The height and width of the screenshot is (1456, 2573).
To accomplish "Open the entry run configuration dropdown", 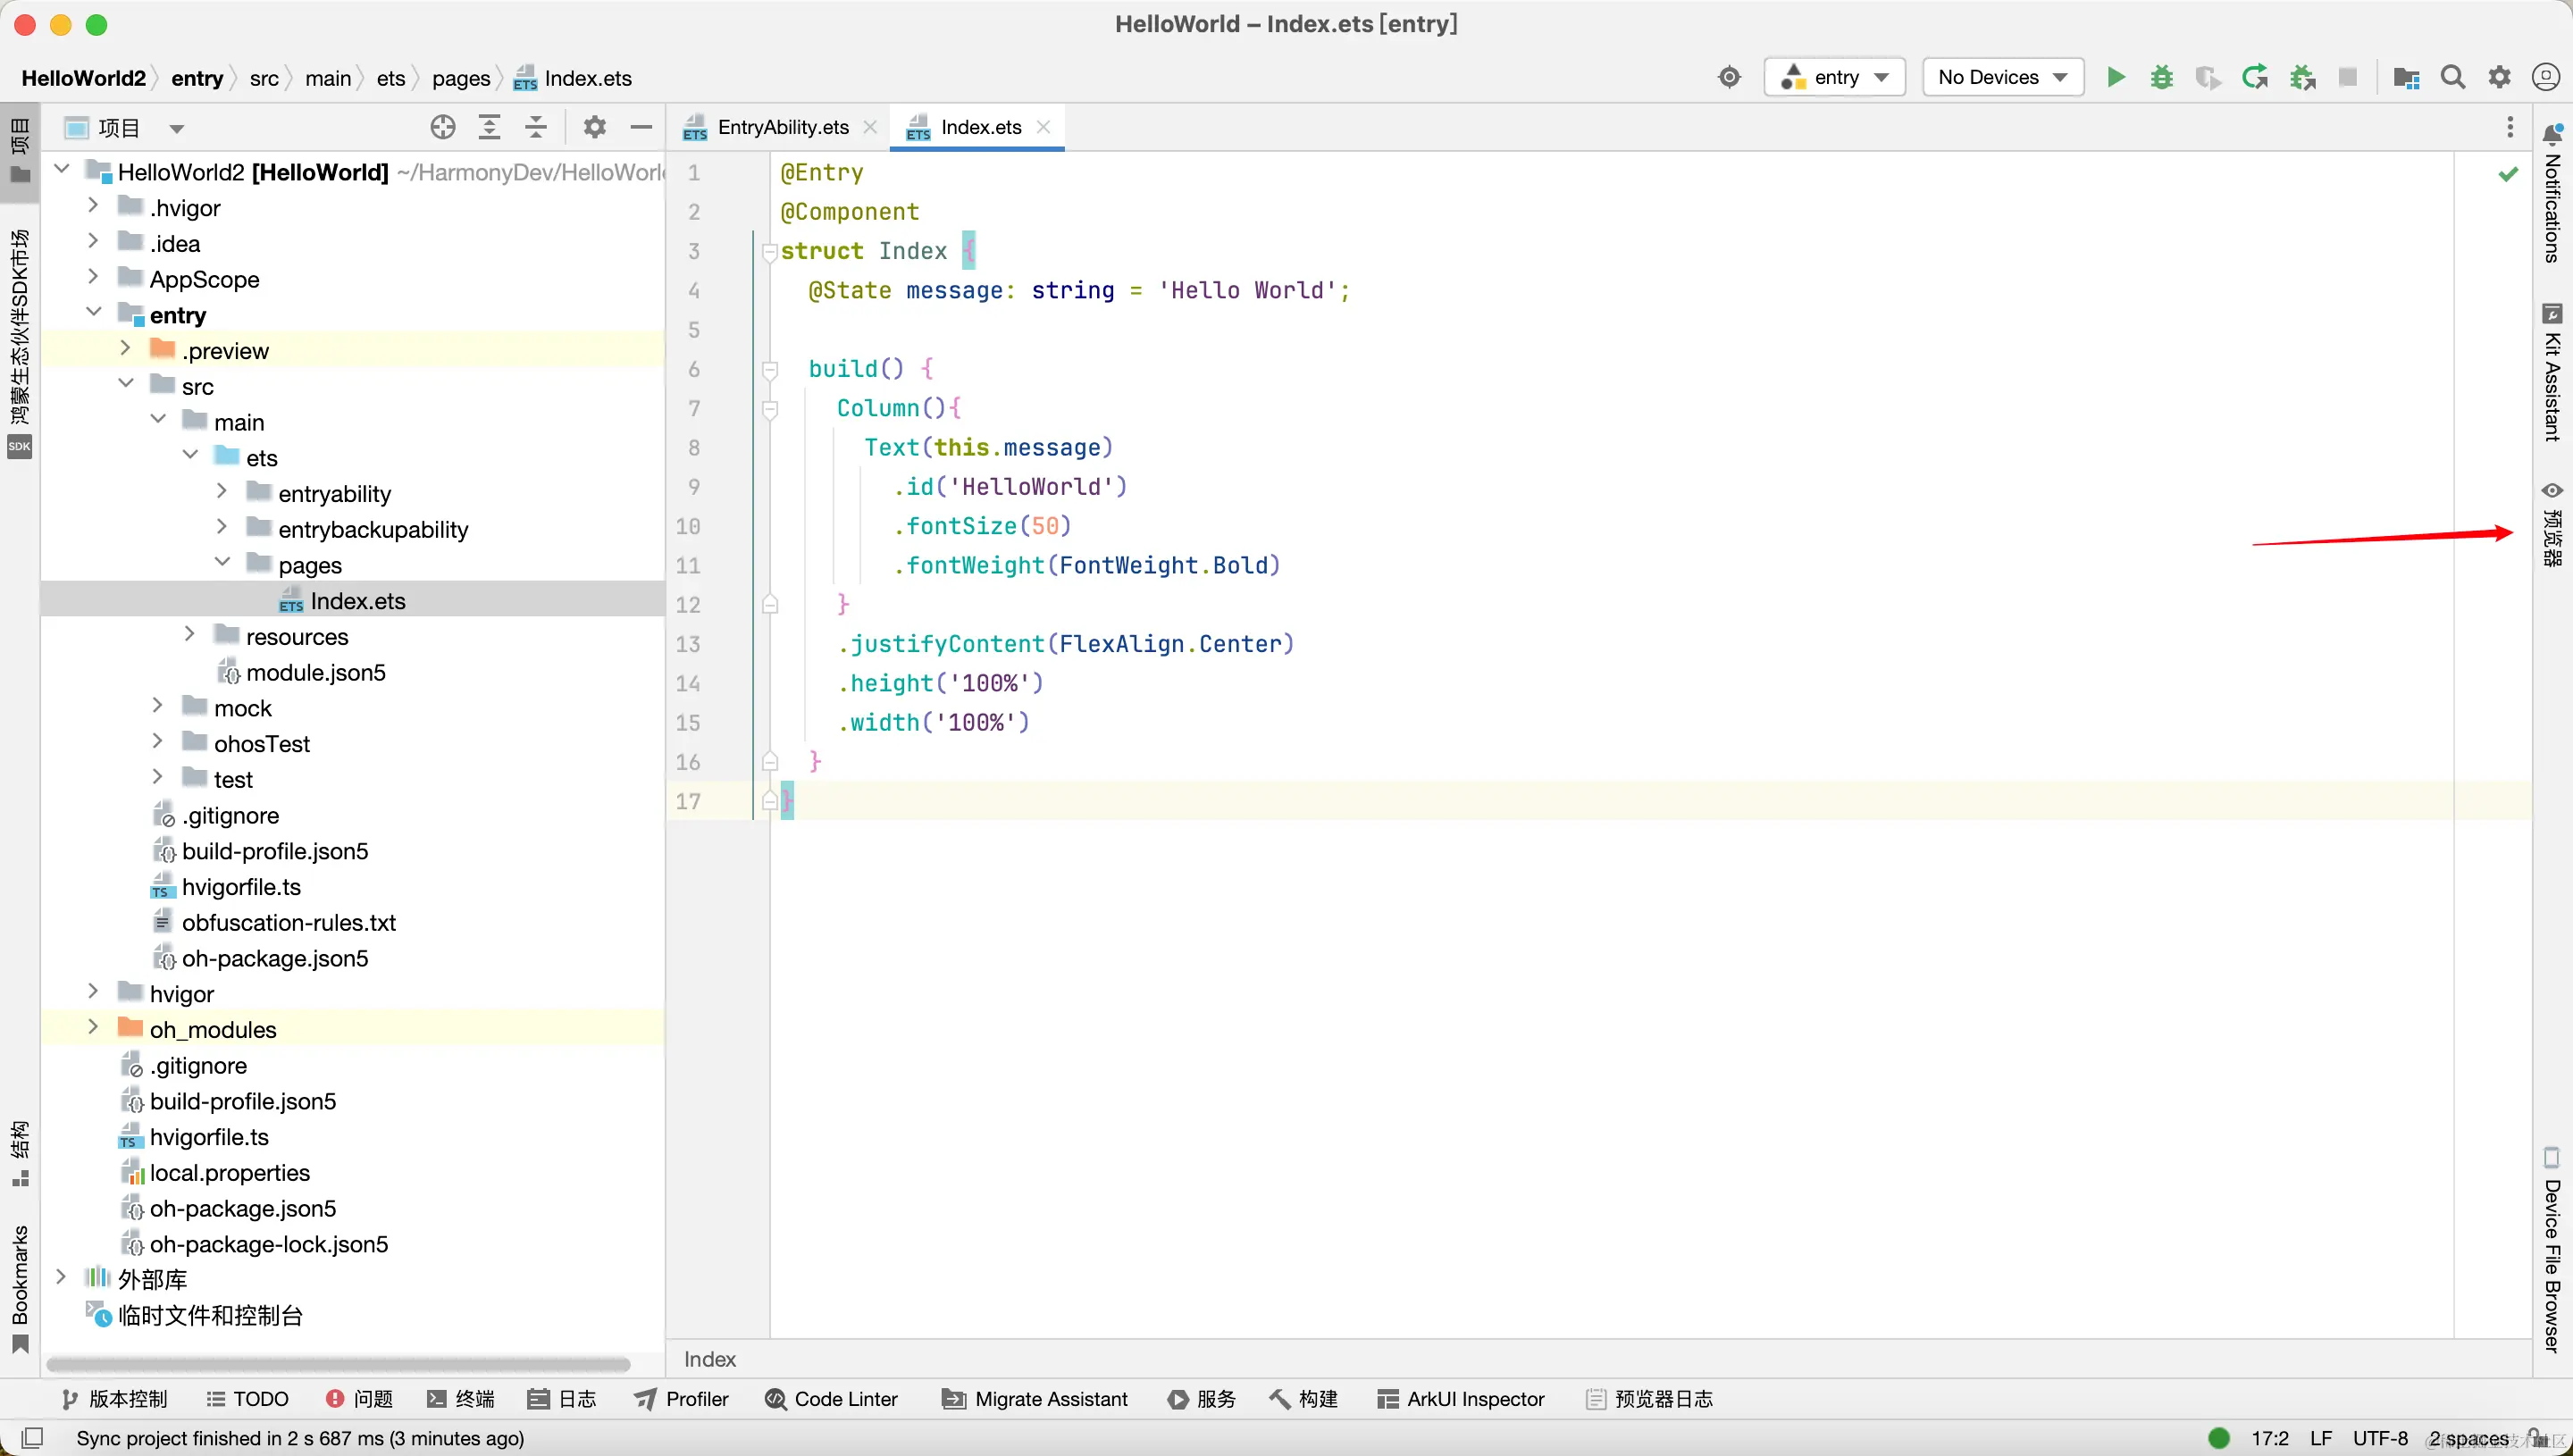I will point(1834,77).
